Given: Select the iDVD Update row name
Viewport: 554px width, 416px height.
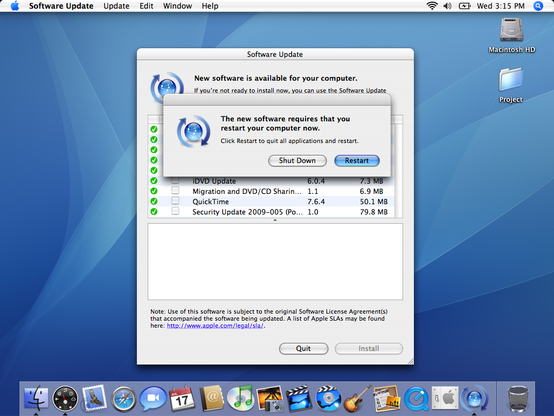Looking at the screenshot, I should [x=214, y=181].
